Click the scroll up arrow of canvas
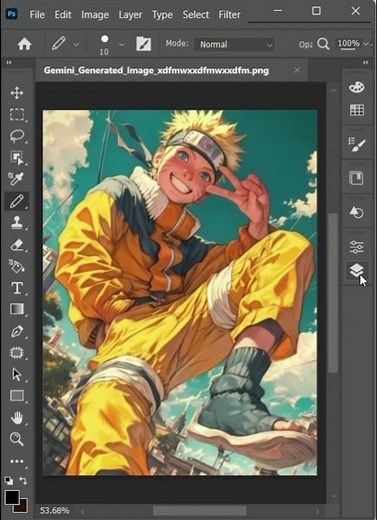 click(333, 90)
